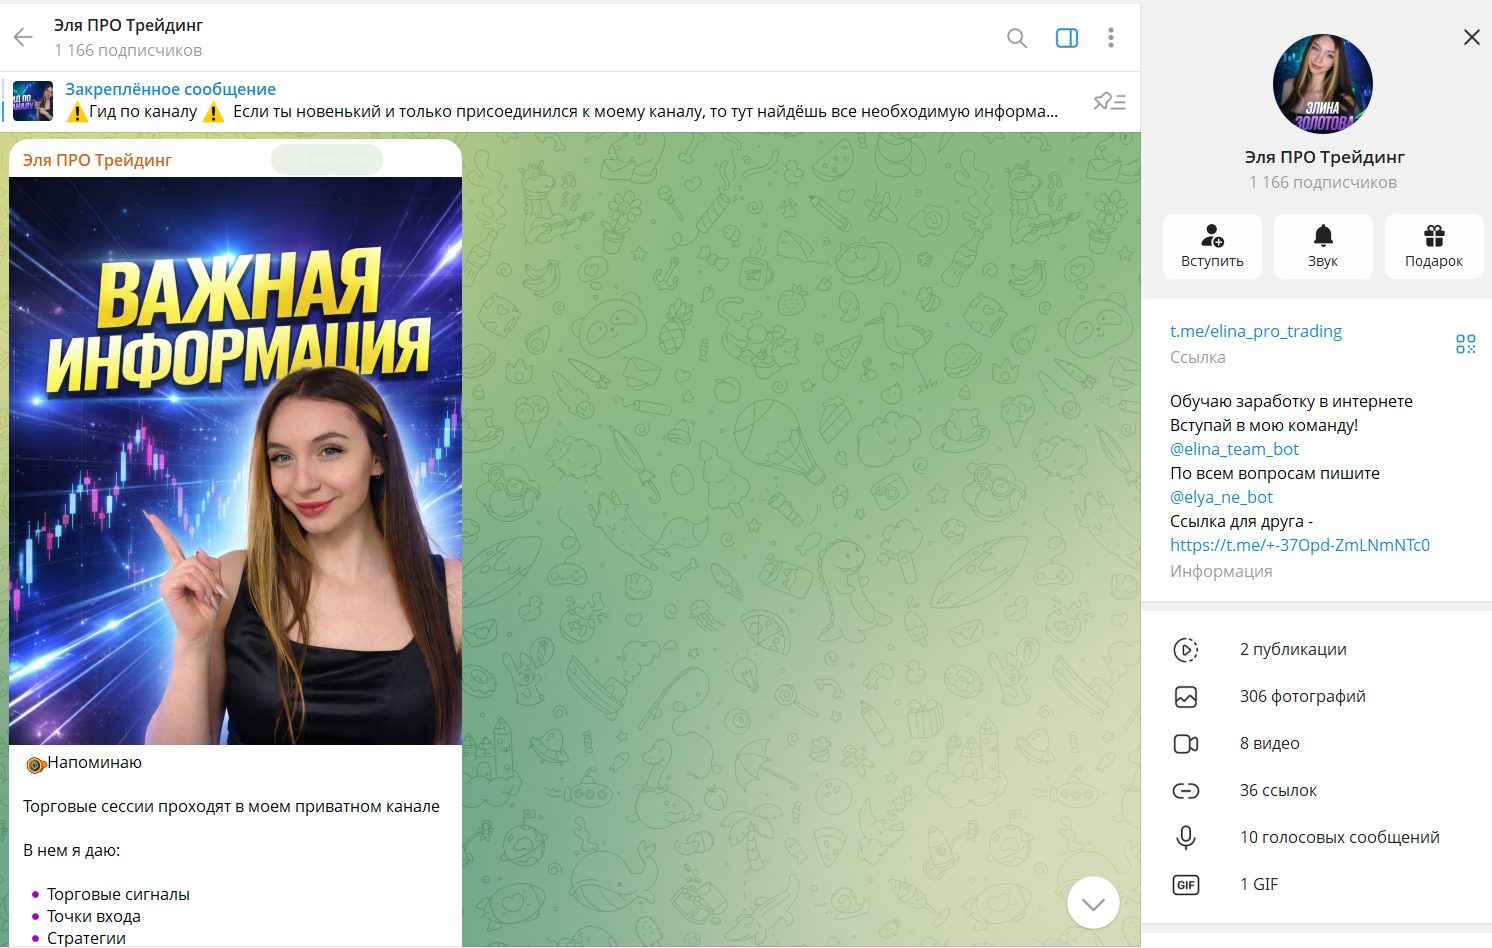Screen dimensions: 1492x948
Task: Go back using the left arrow
Action: click(23, 38)
